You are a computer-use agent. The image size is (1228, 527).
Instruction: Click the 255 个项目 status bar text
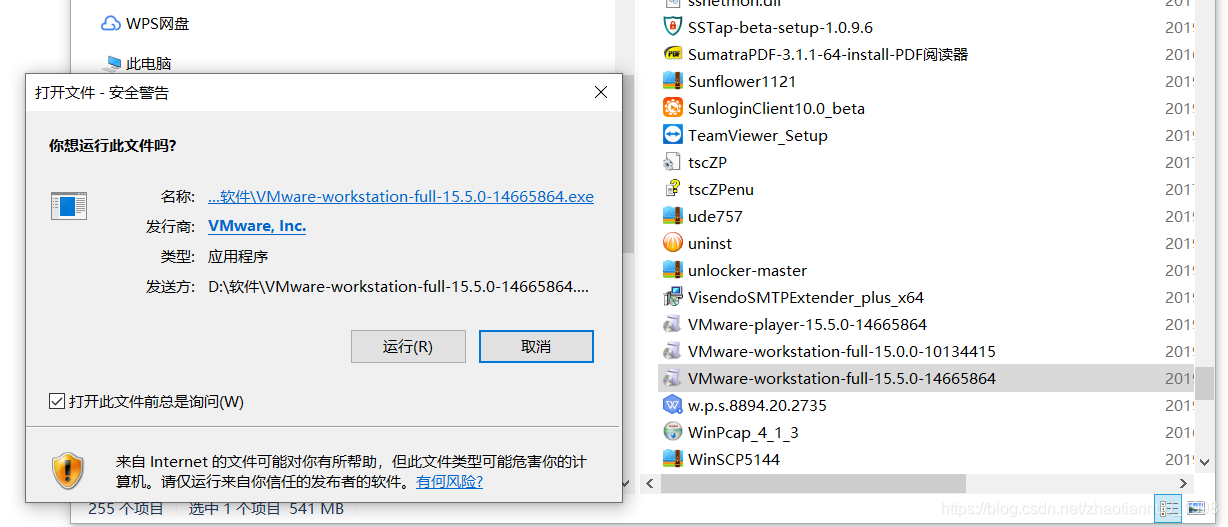[125, 508]
